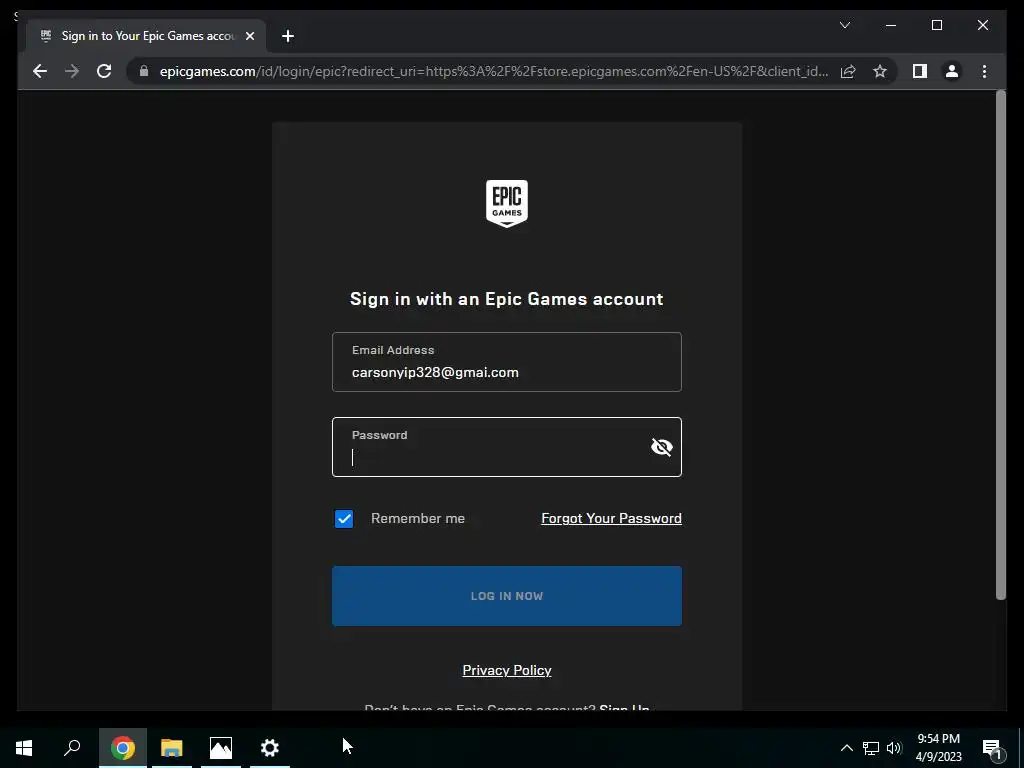Open the taskbar clock and date
Screen dimensions: 1024x768
(x=938, y=748)
